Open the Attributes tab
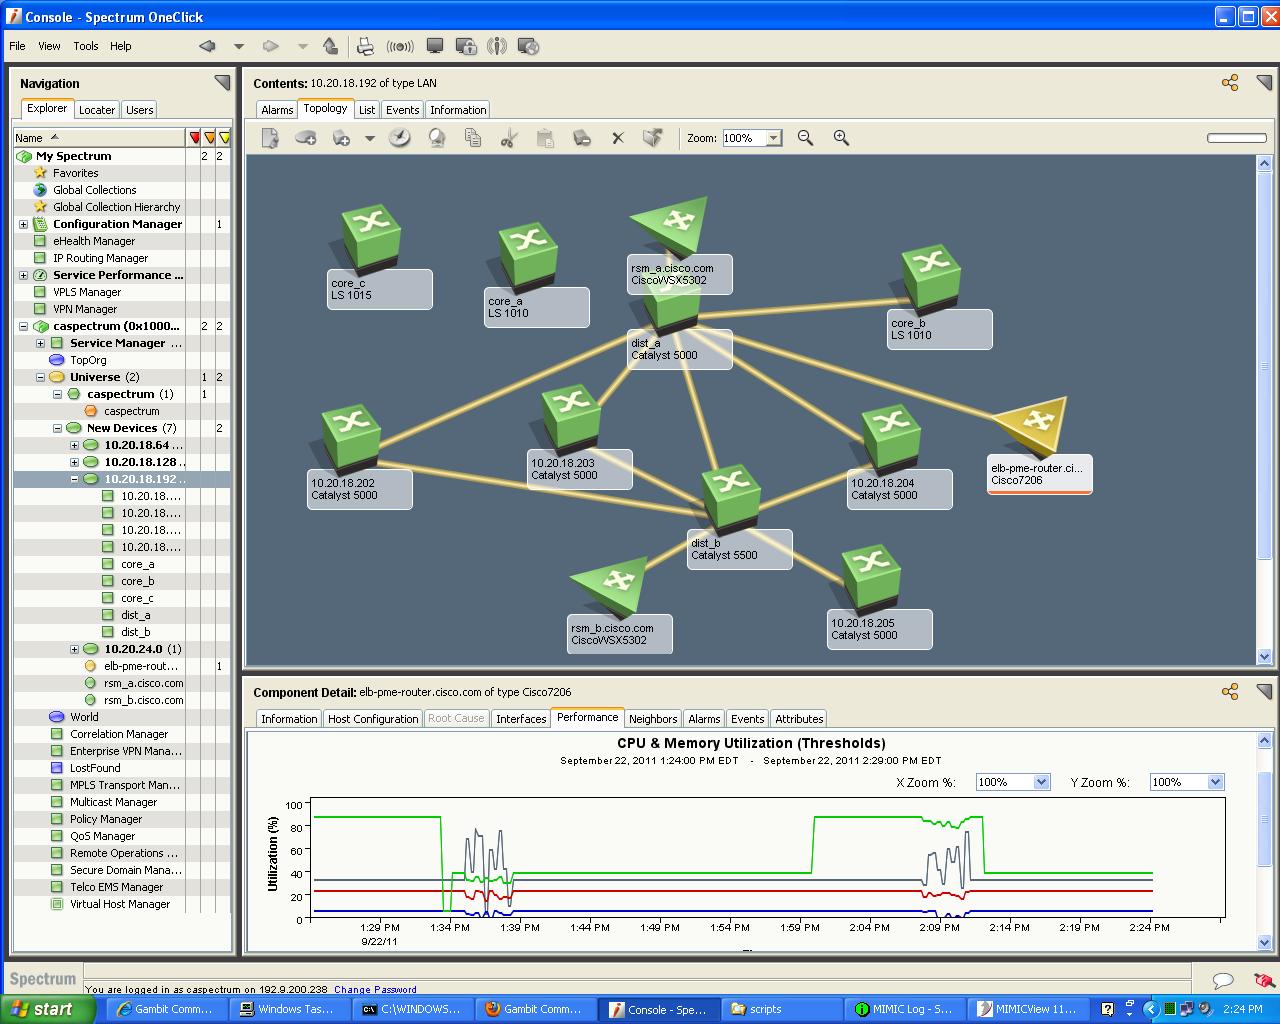 point(799,719)
